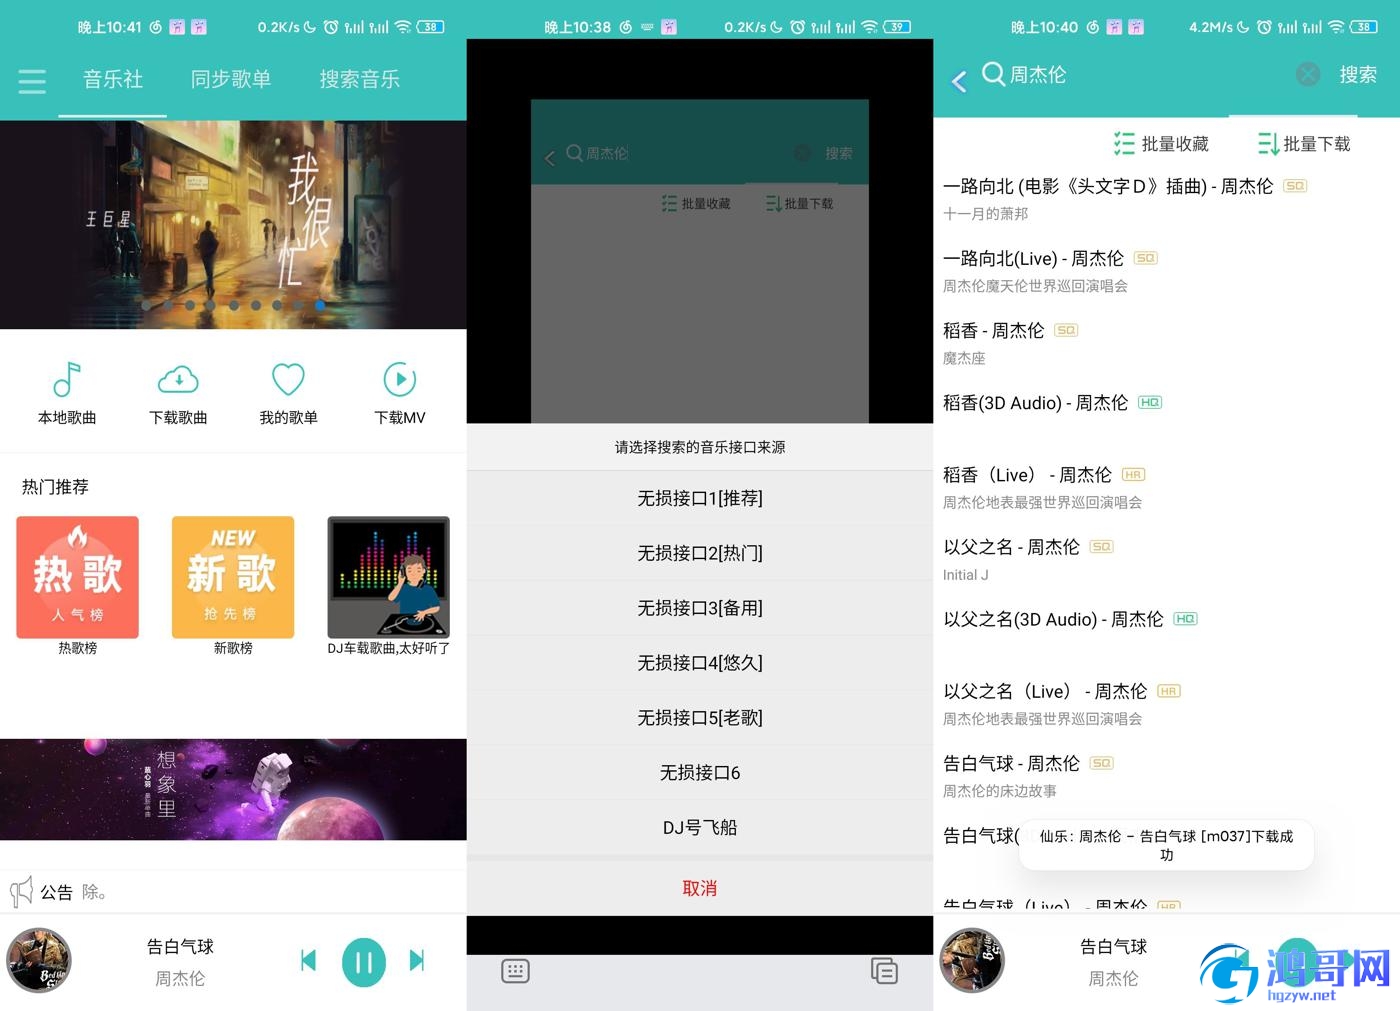Click the 公告 megaphone icon

click(21, 891)
